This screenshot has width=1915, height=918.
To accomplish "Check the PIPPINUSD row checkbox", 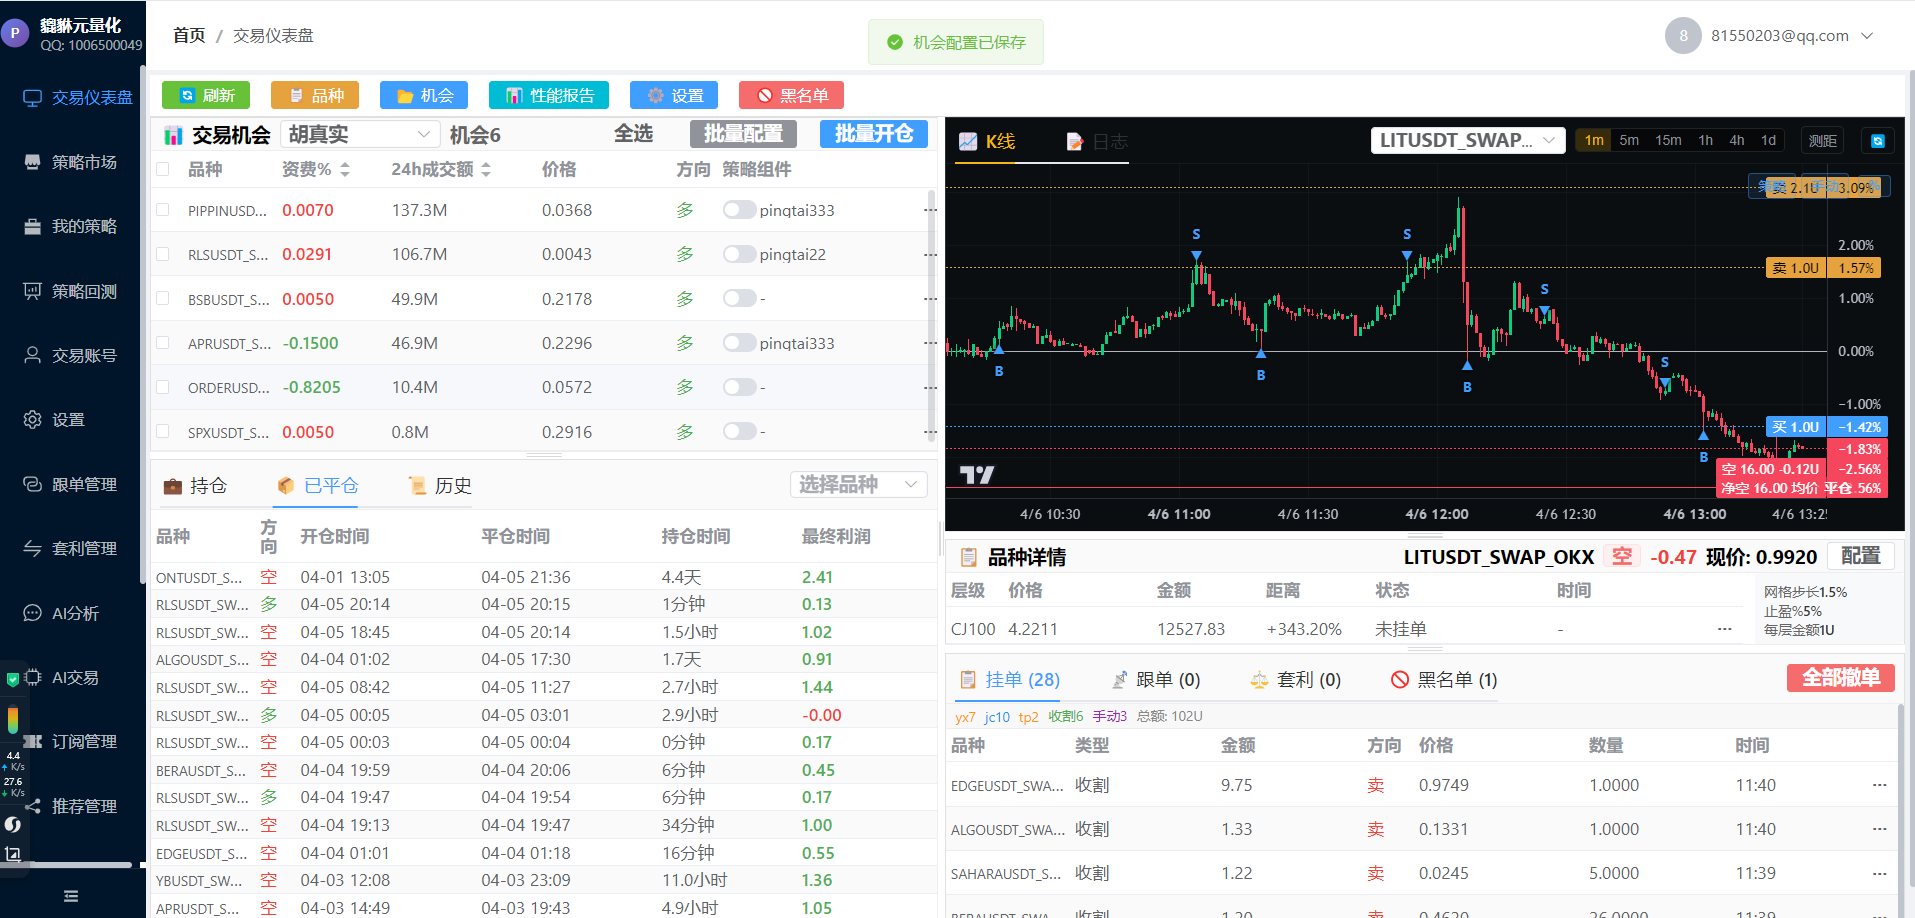I will (163, 210).
